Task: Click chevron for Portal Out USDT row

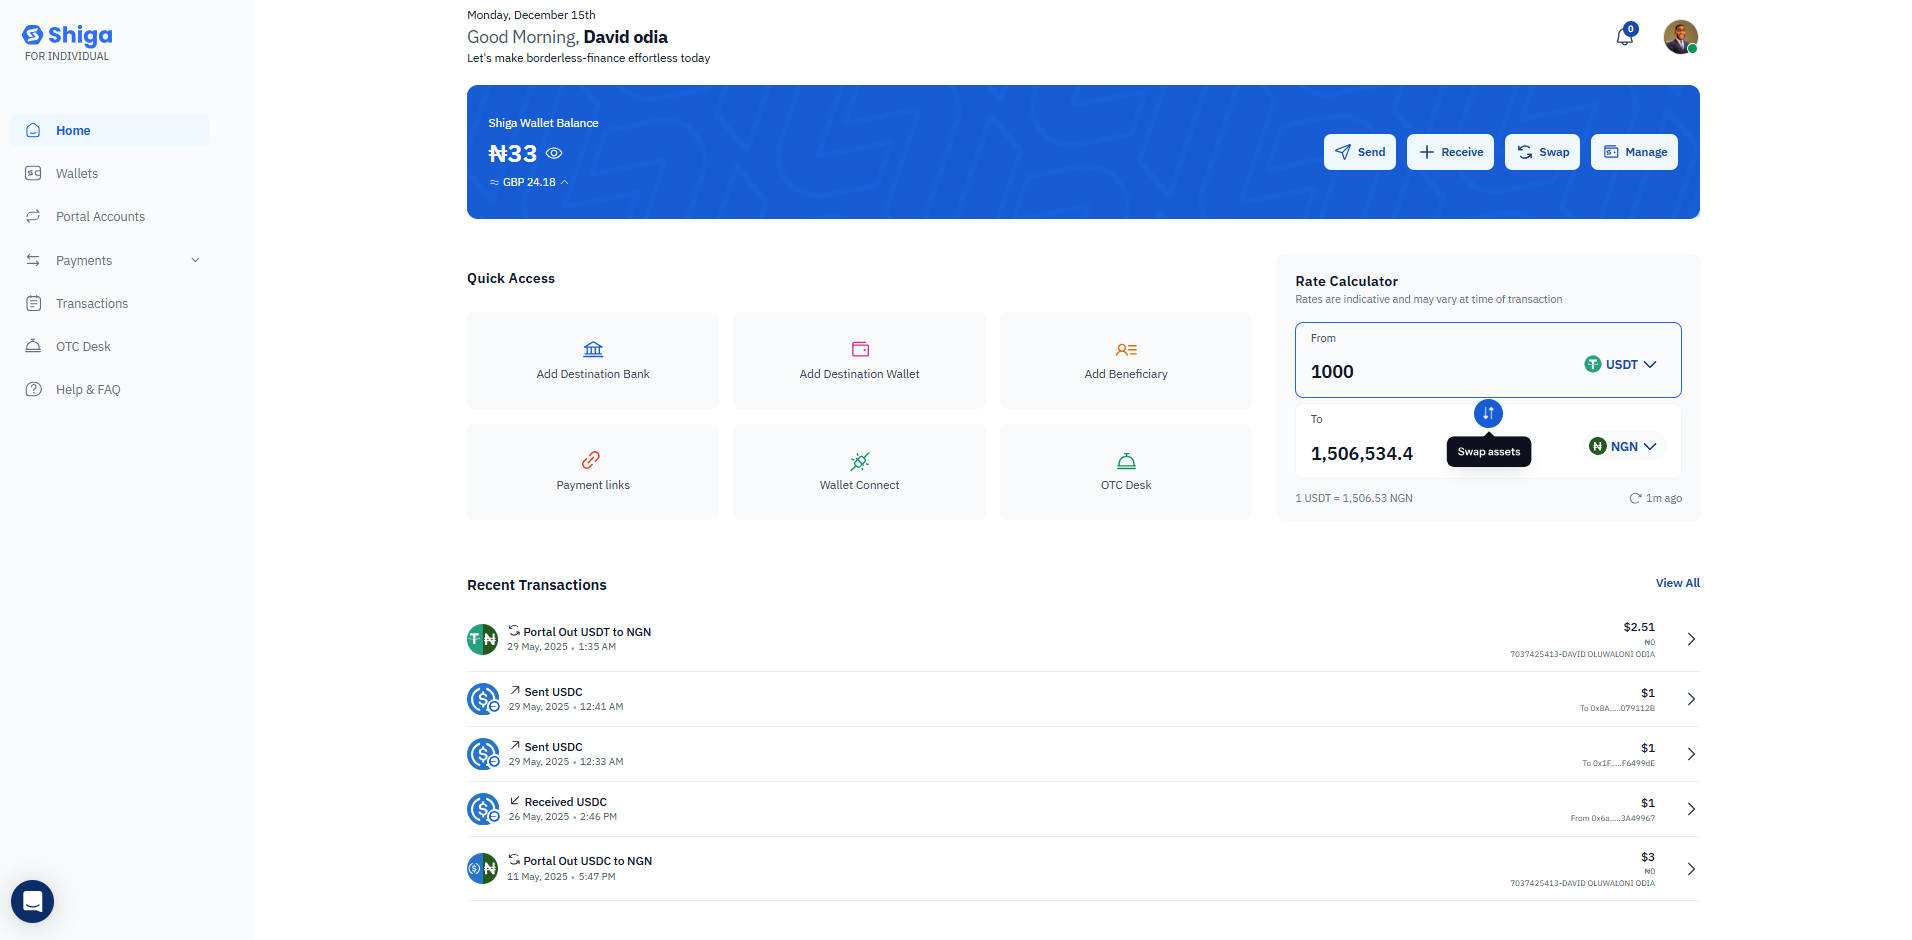Action: click(1691, 639)
